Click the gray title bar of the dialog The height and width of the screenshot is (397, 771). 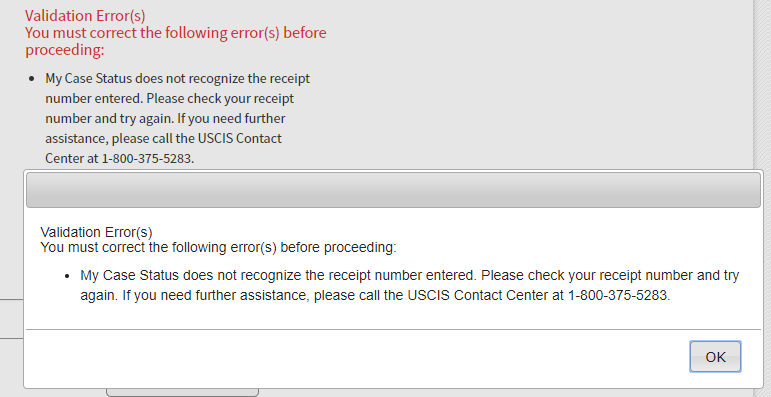tap(393, 189)
